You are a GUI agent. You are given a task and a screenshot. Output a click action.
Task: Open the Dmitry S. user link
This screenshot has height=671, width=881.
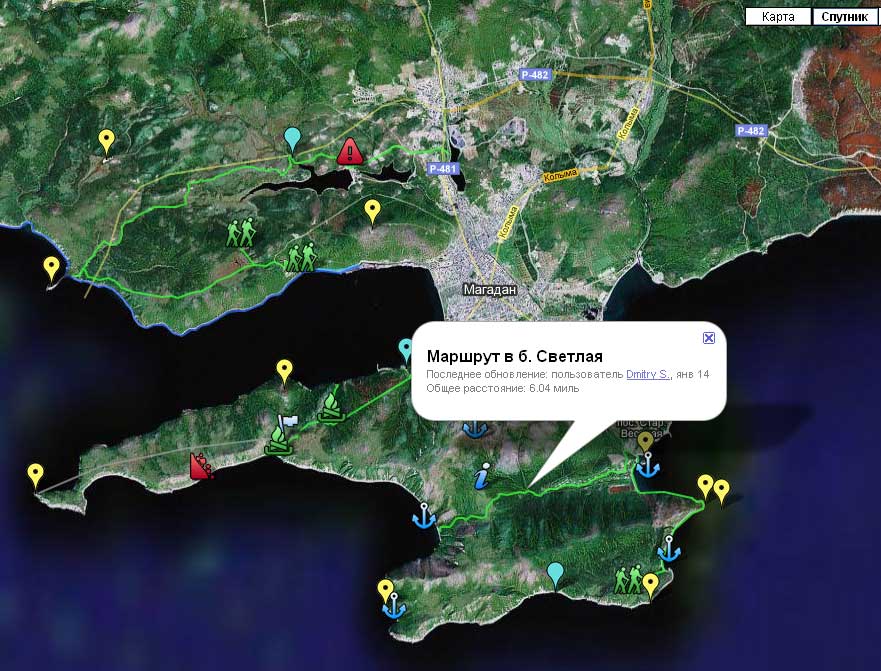648,374
